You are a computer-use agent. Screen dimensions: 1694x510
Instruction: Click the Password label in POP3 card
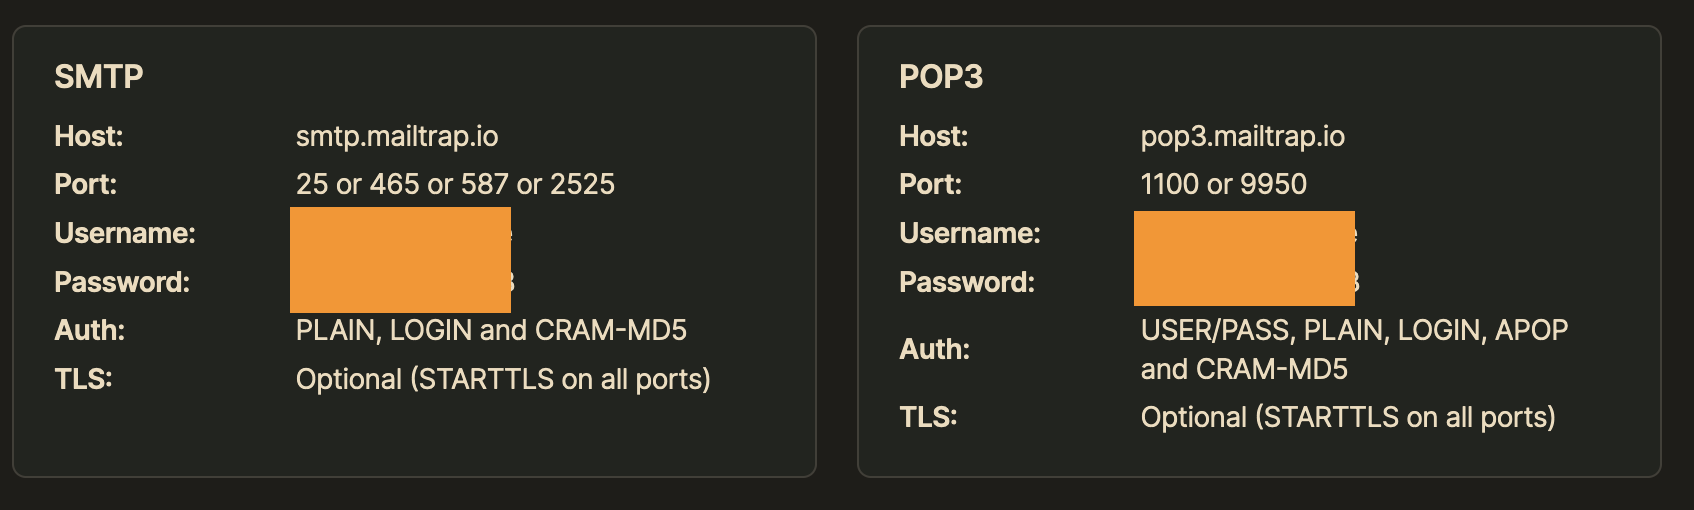[x=967, y=282]
